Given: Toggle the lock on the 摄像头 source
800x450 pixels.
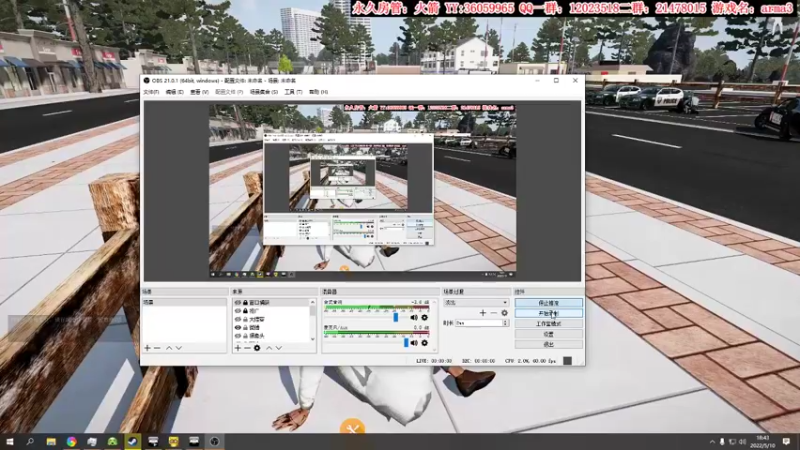Looking at the screenshot, I should pyautogui.click(x=245, y=336).
